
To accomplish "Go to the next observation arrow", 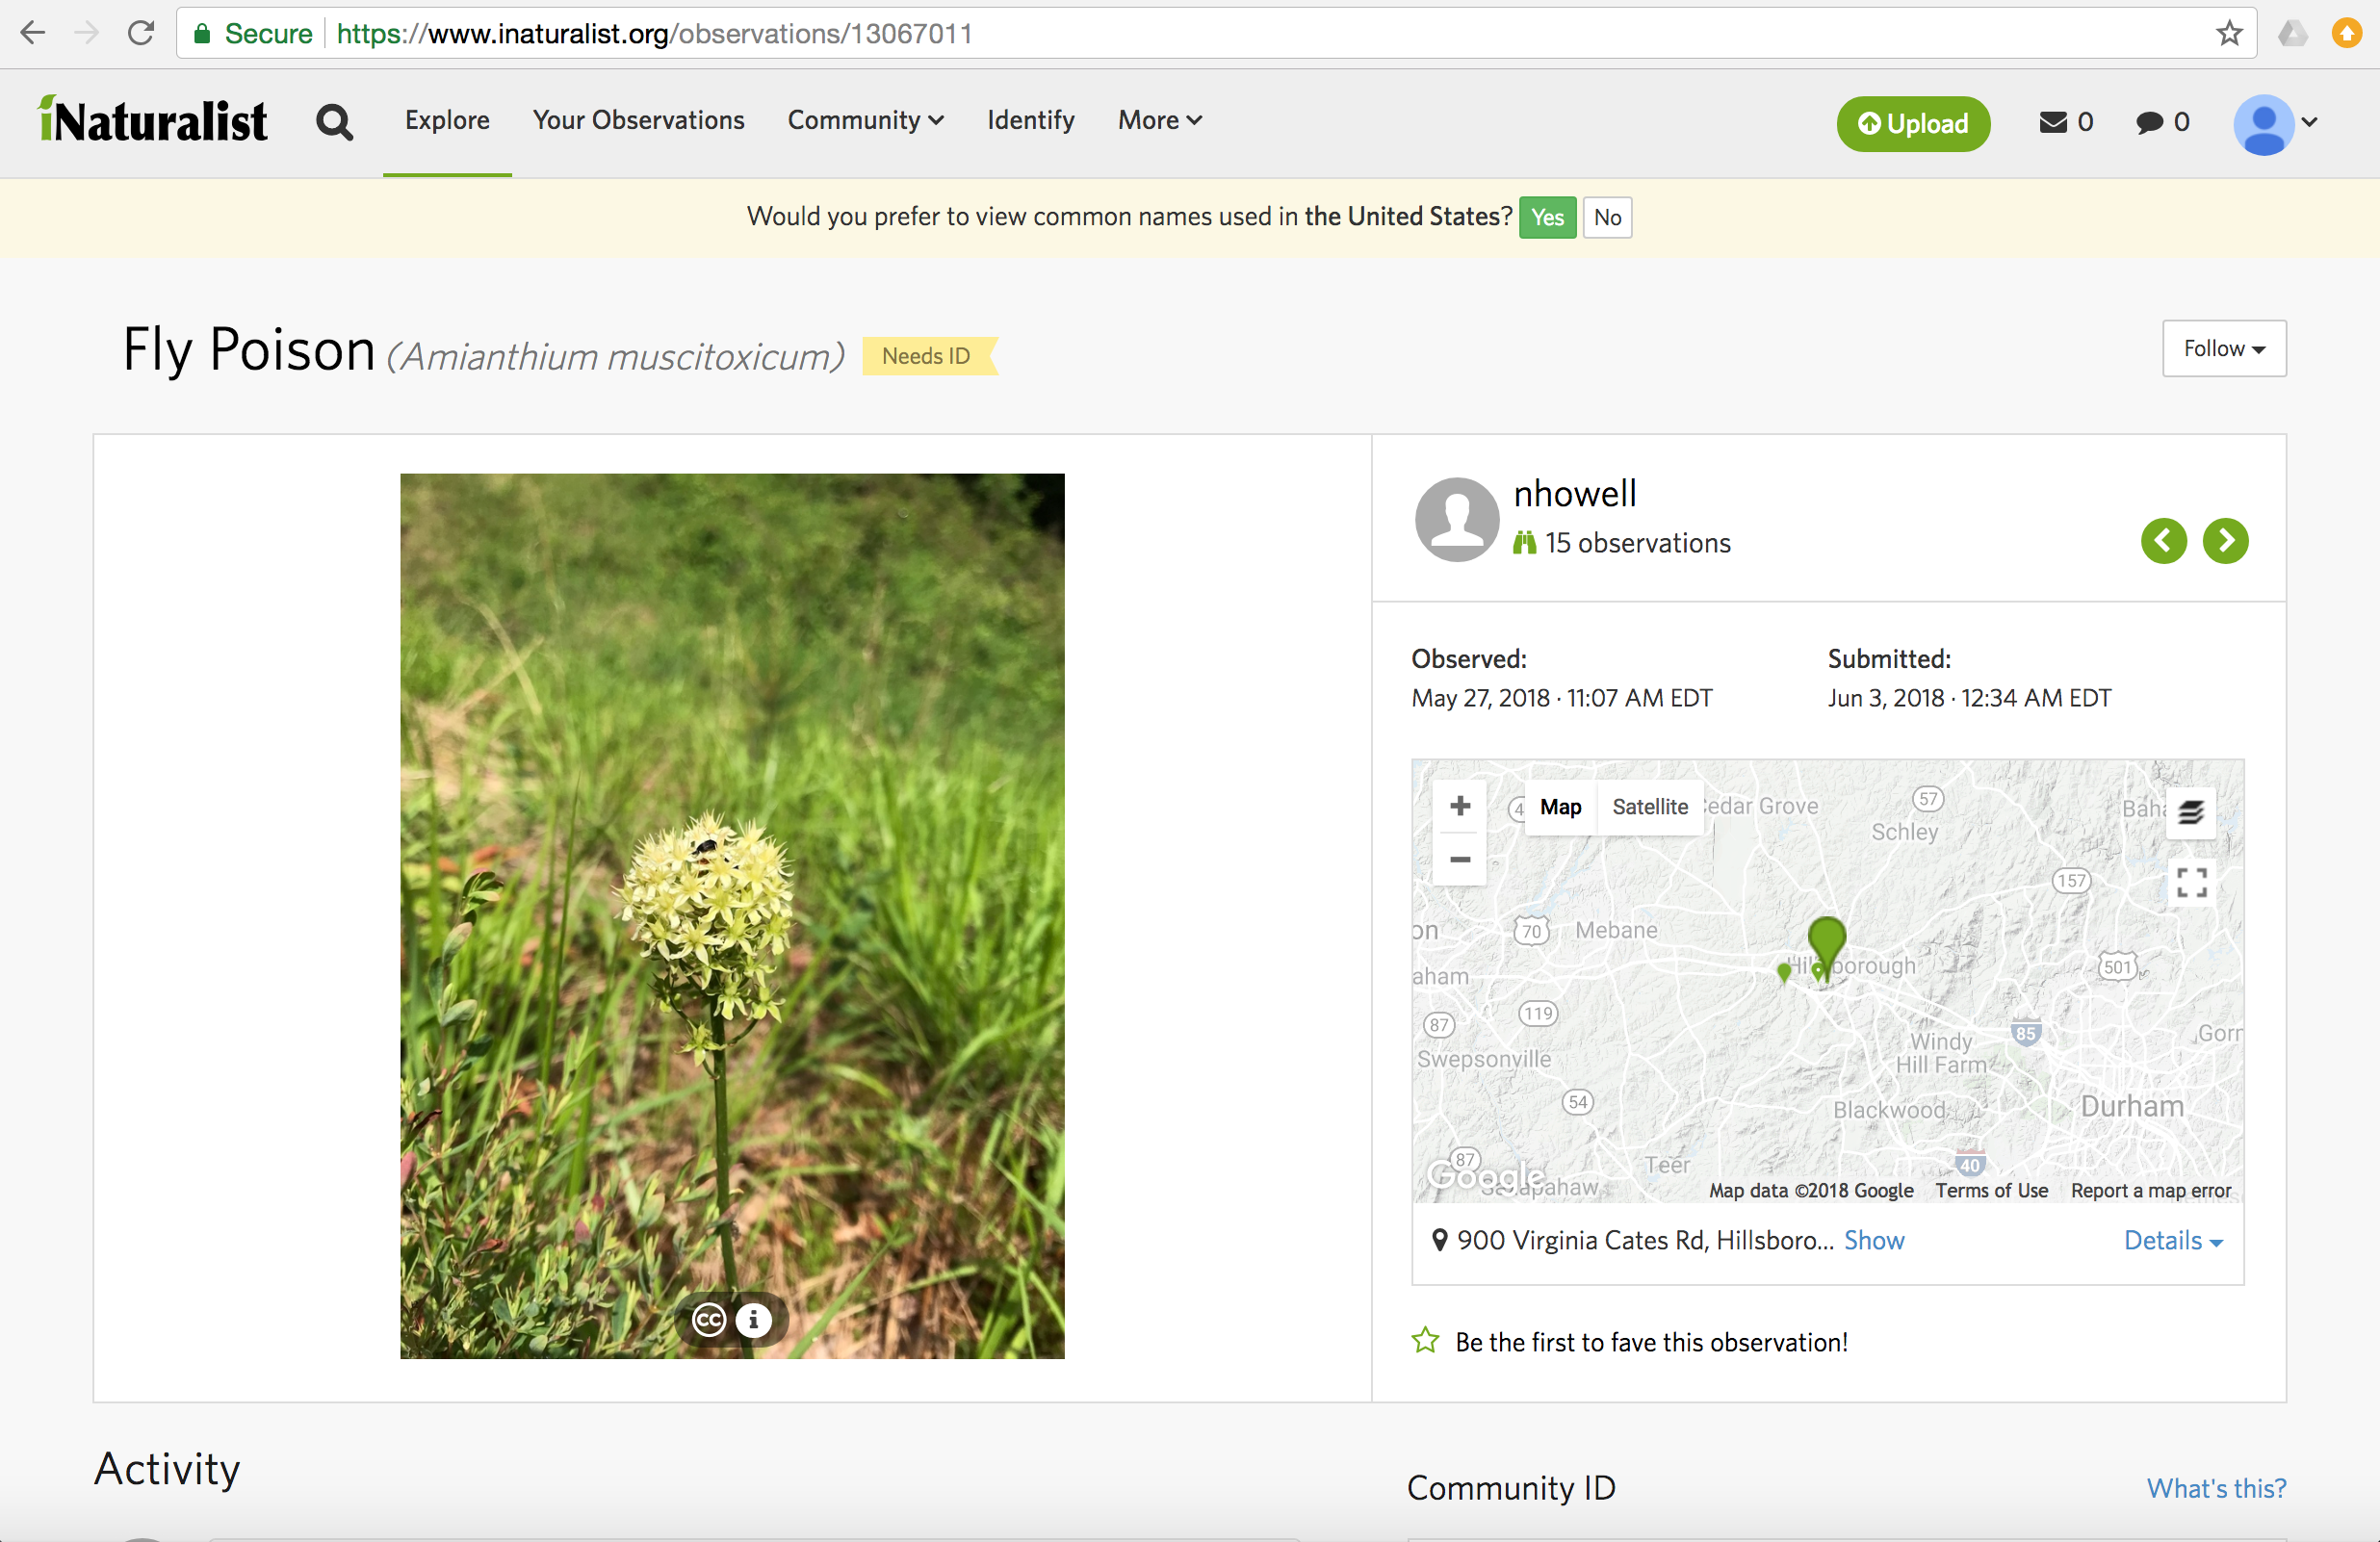I will pos(2225,541).
